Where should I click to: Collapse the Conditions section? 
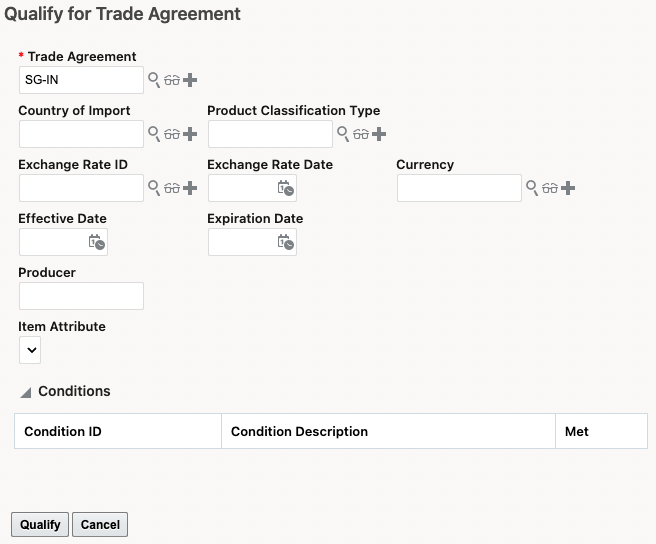26,392
